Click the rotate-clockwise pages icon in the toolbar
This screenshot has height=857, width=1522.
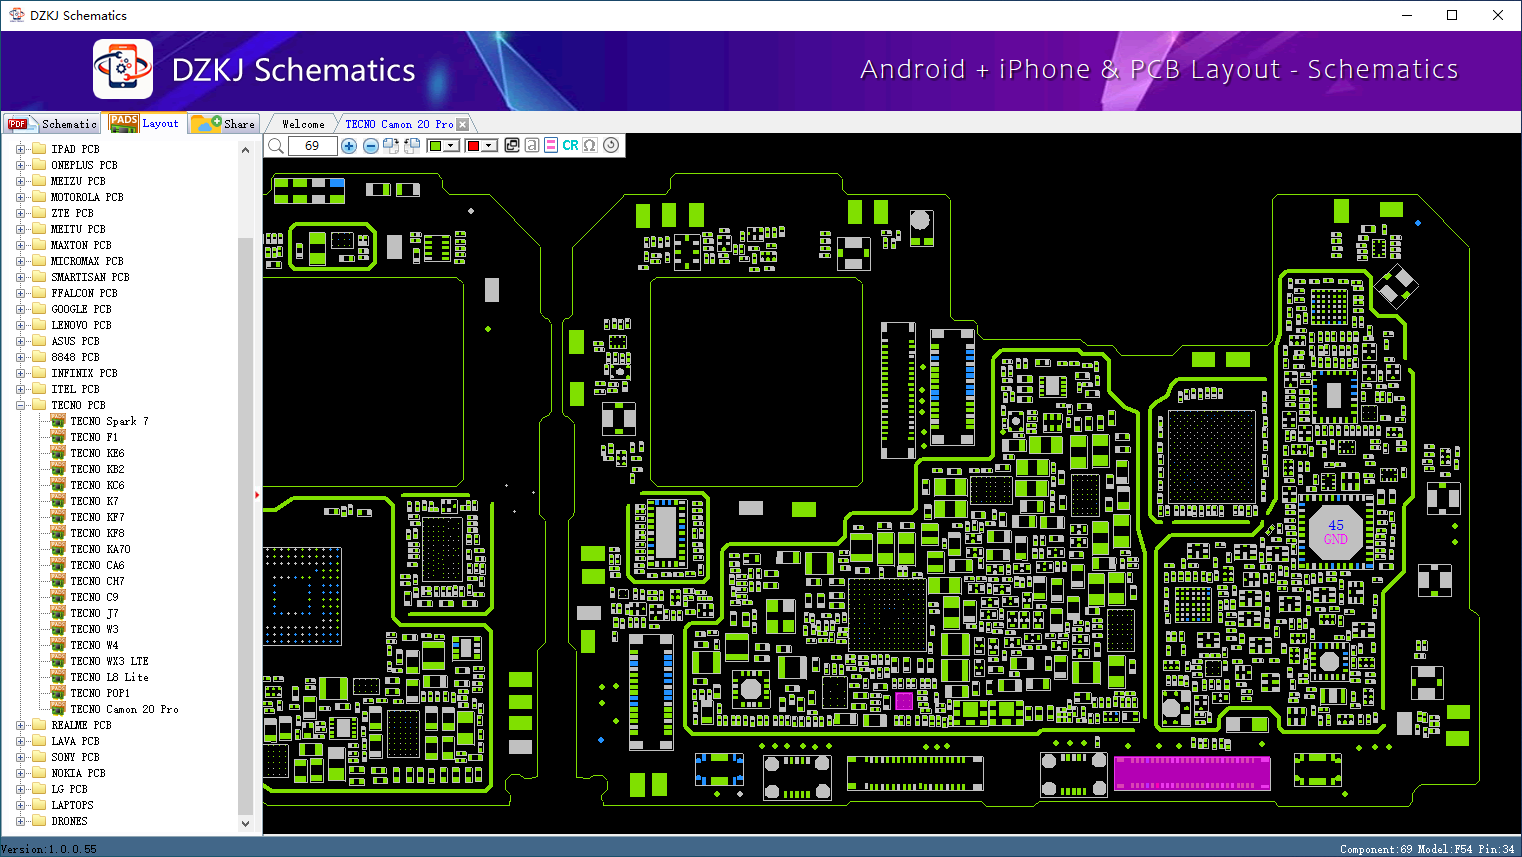pos(391,146)
